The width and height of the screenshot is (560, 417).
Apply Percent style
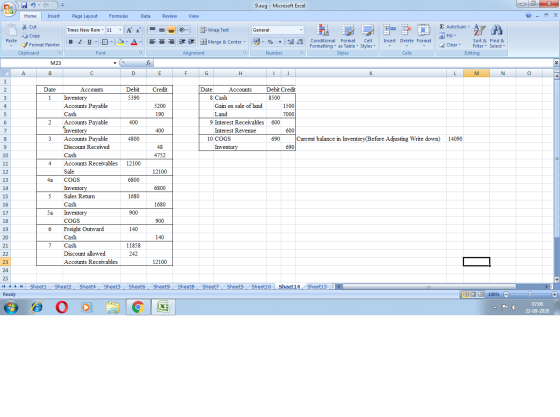coord(270,42)
